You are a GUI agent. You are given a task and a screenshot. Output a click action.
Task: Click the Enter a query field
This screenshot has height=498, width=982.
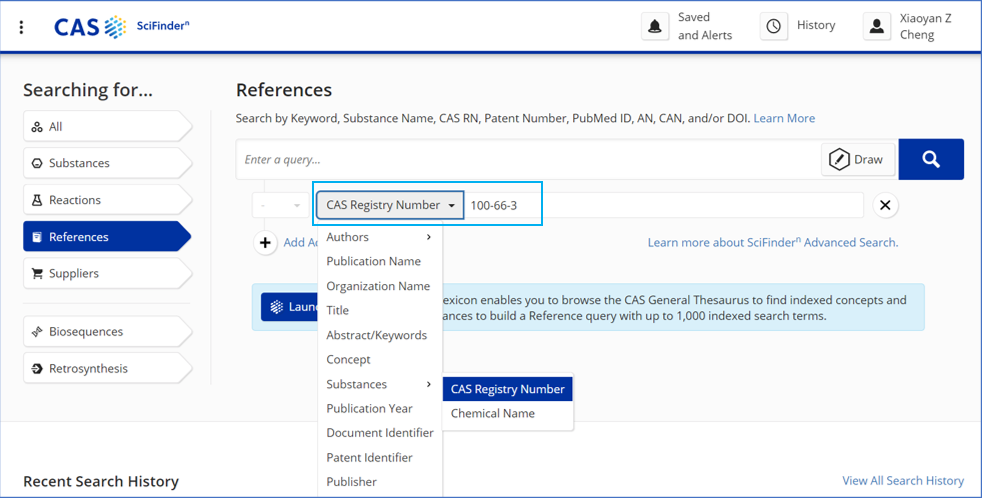pos(529,160)
